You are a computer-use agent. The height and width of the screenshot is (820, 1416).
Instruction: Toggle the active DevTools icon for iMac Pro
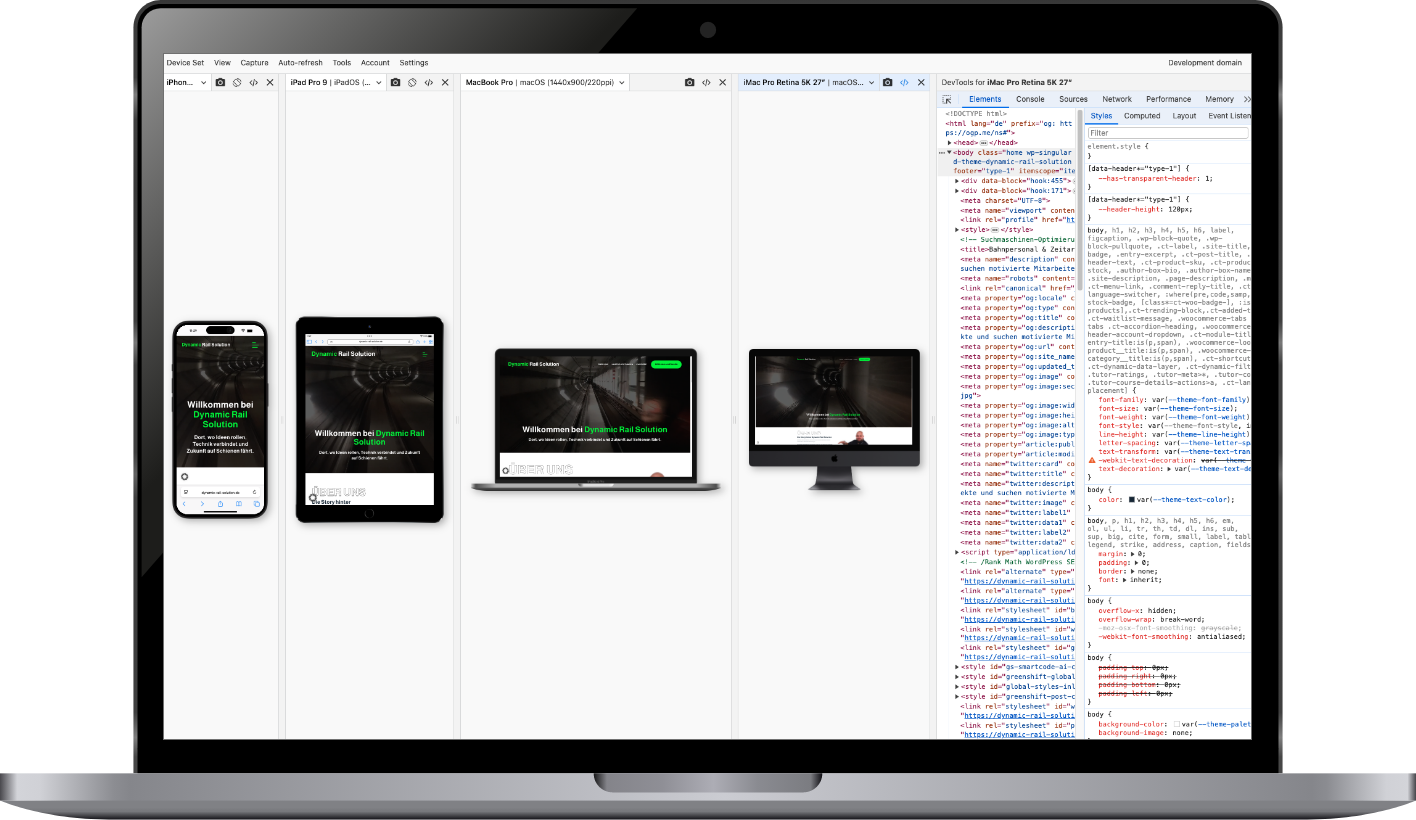[904, 82]
